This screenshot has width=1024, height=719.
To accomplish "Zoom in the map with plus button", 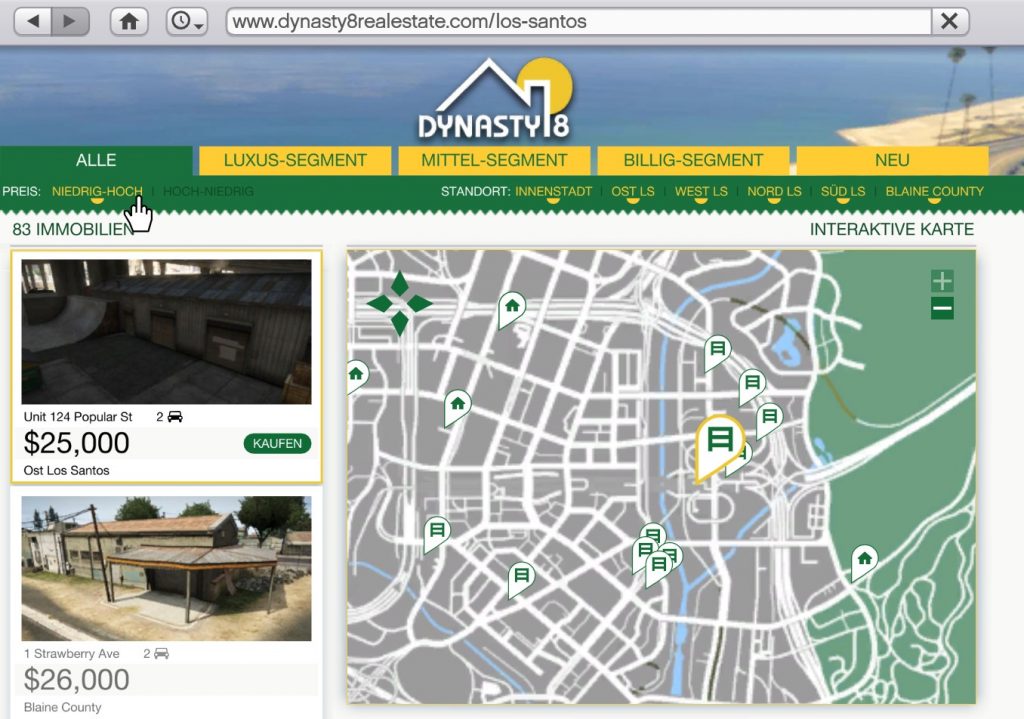I will click(x=942, y=281).
